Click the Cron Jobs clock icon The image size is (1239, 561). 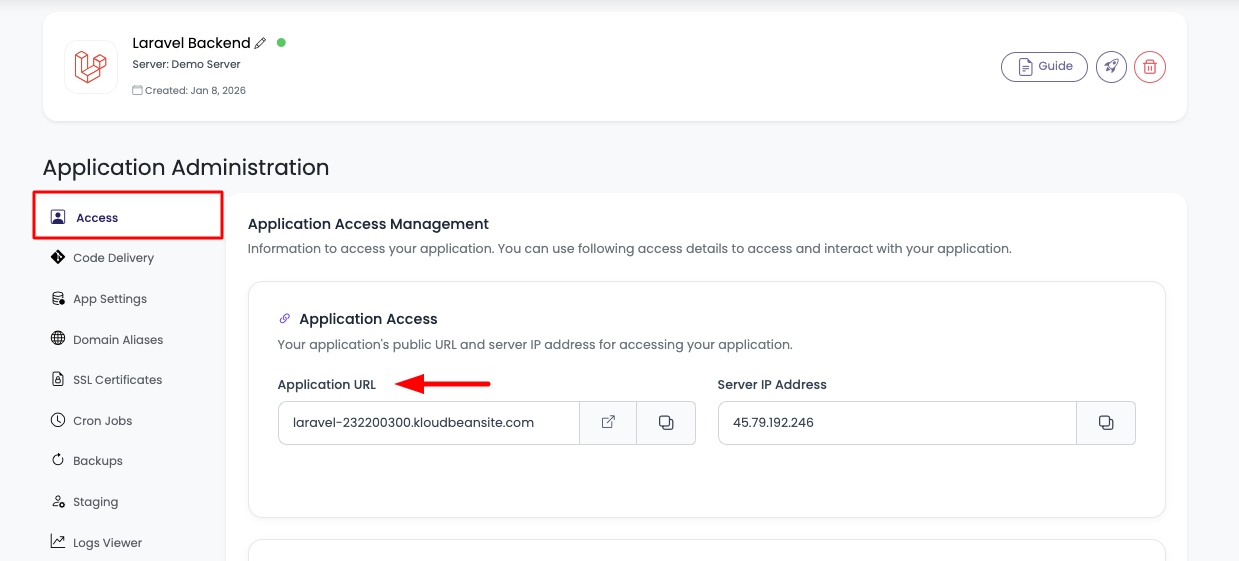[58, 420]
